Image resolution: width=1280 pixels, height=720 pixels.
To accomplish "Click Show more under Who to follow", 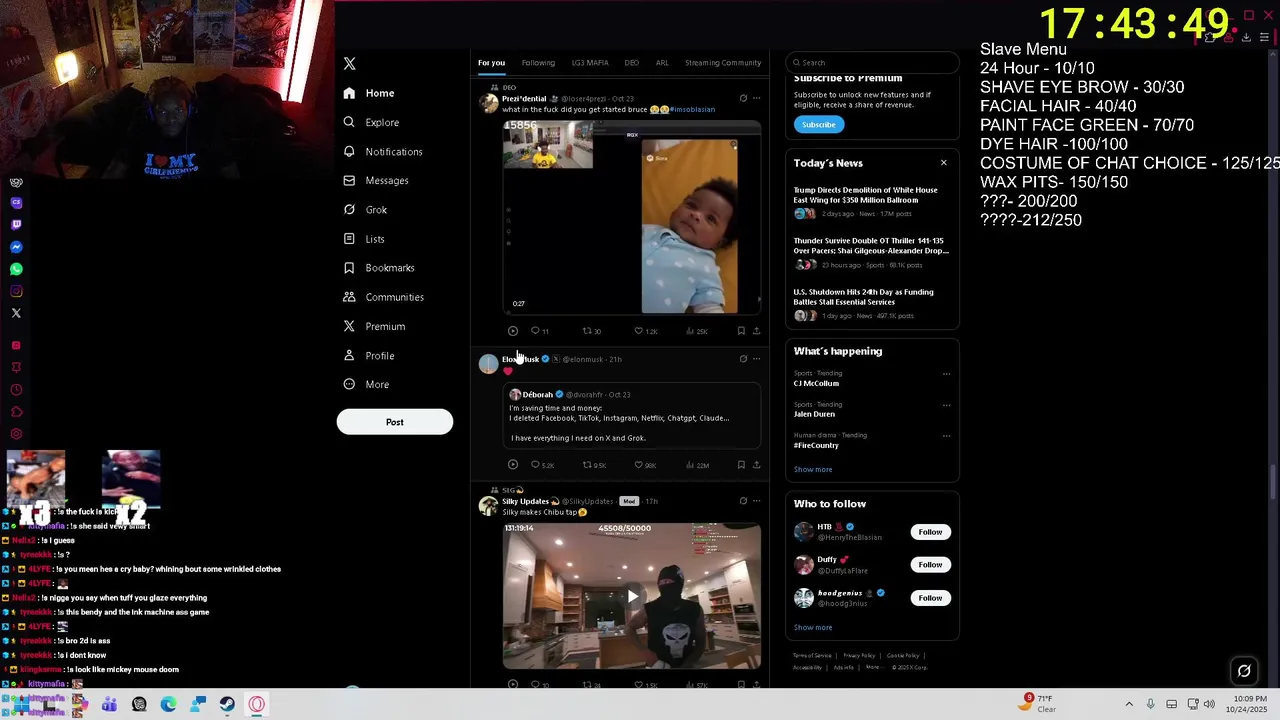I will coord(813,628).
